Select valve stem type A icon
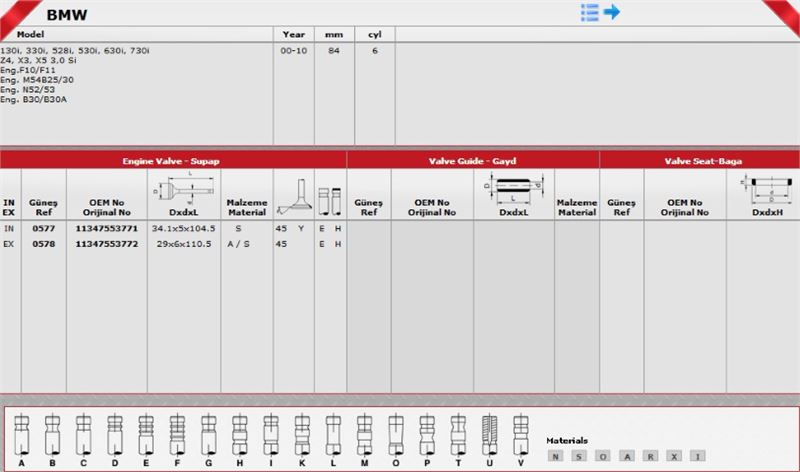This screenshot has height=472, width=800. (x=21, y=435)
